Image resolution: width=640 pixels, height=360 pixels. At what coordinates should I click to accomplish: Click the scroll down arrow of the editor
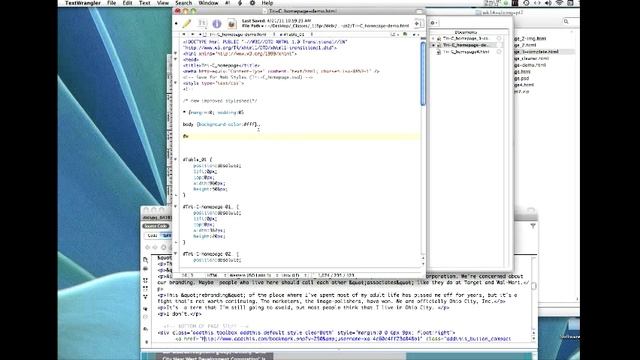tap(423, 264)
